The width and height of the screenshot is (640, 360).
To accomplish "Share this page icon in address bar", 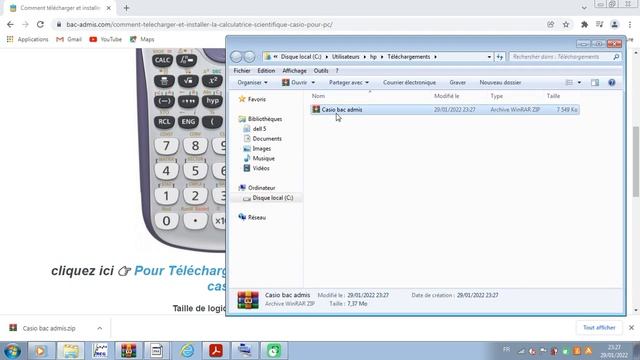I will click(551, 24).
